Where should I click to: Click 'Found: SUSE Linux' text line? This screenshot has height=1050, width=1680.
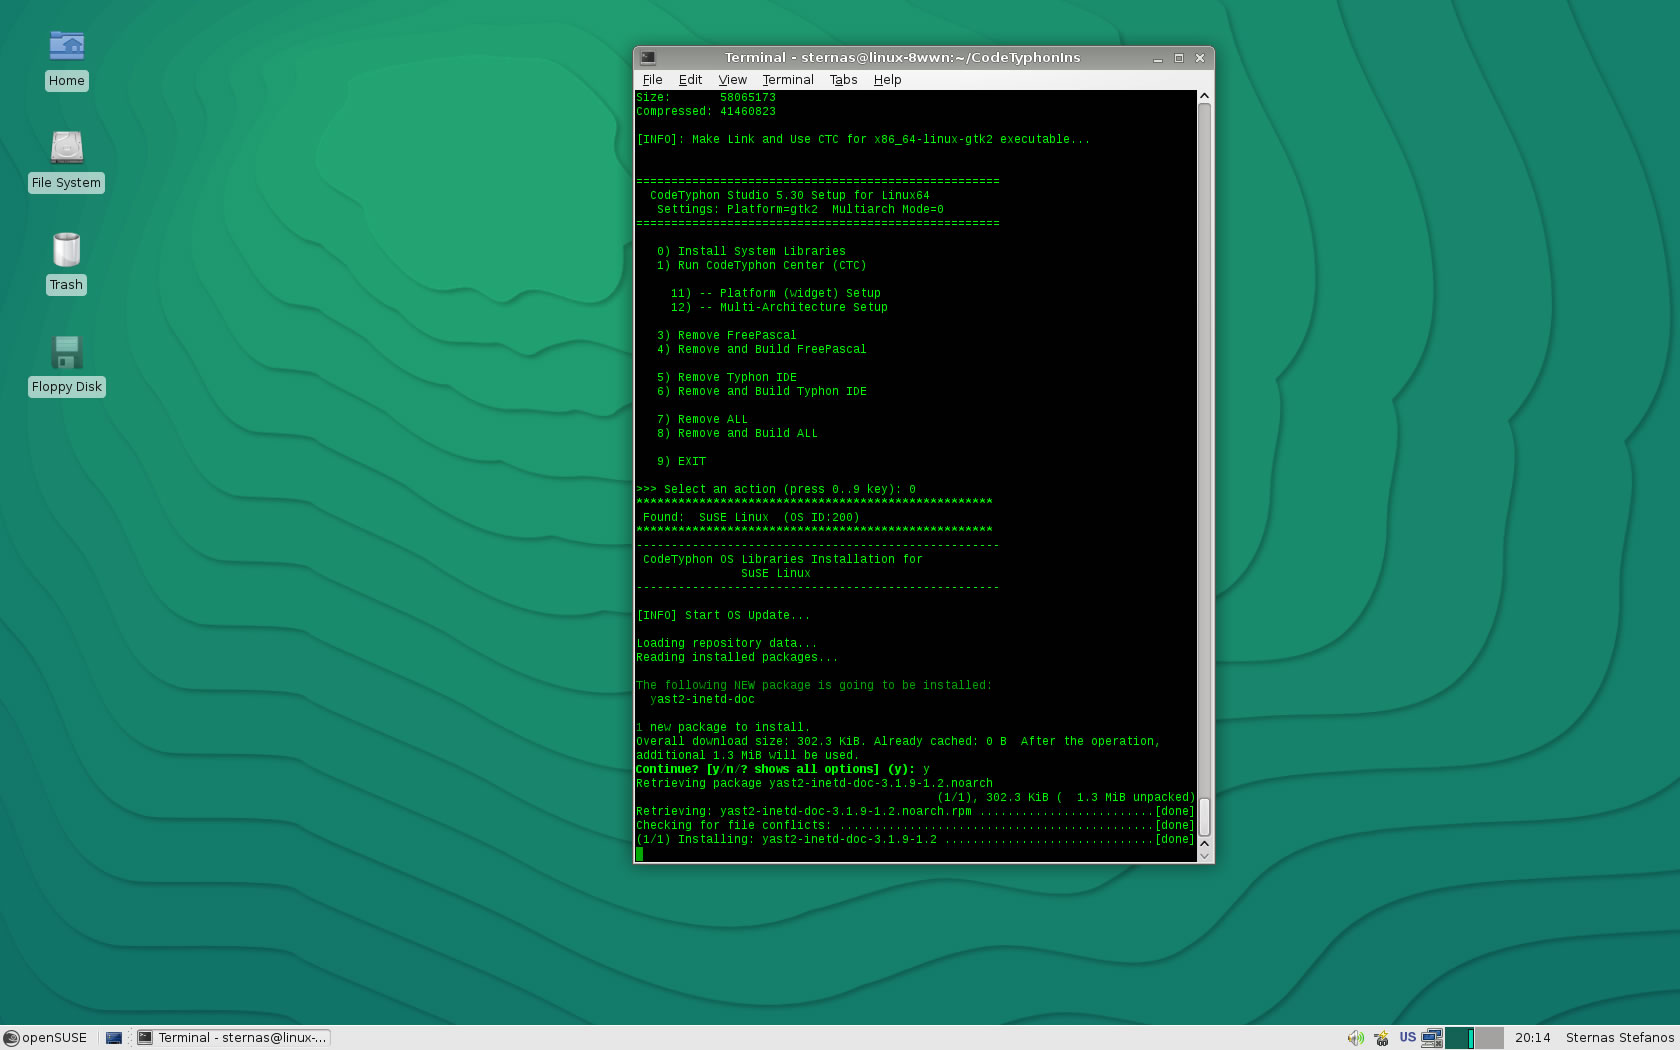pos(751,518)
